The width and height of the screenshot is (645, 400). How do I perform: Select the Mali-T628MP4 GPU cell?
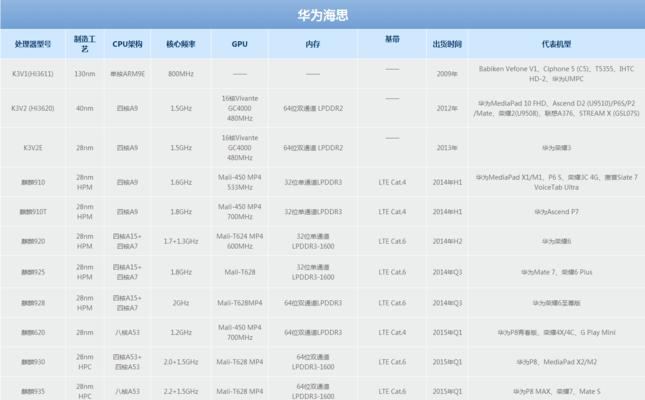[239, 303]
